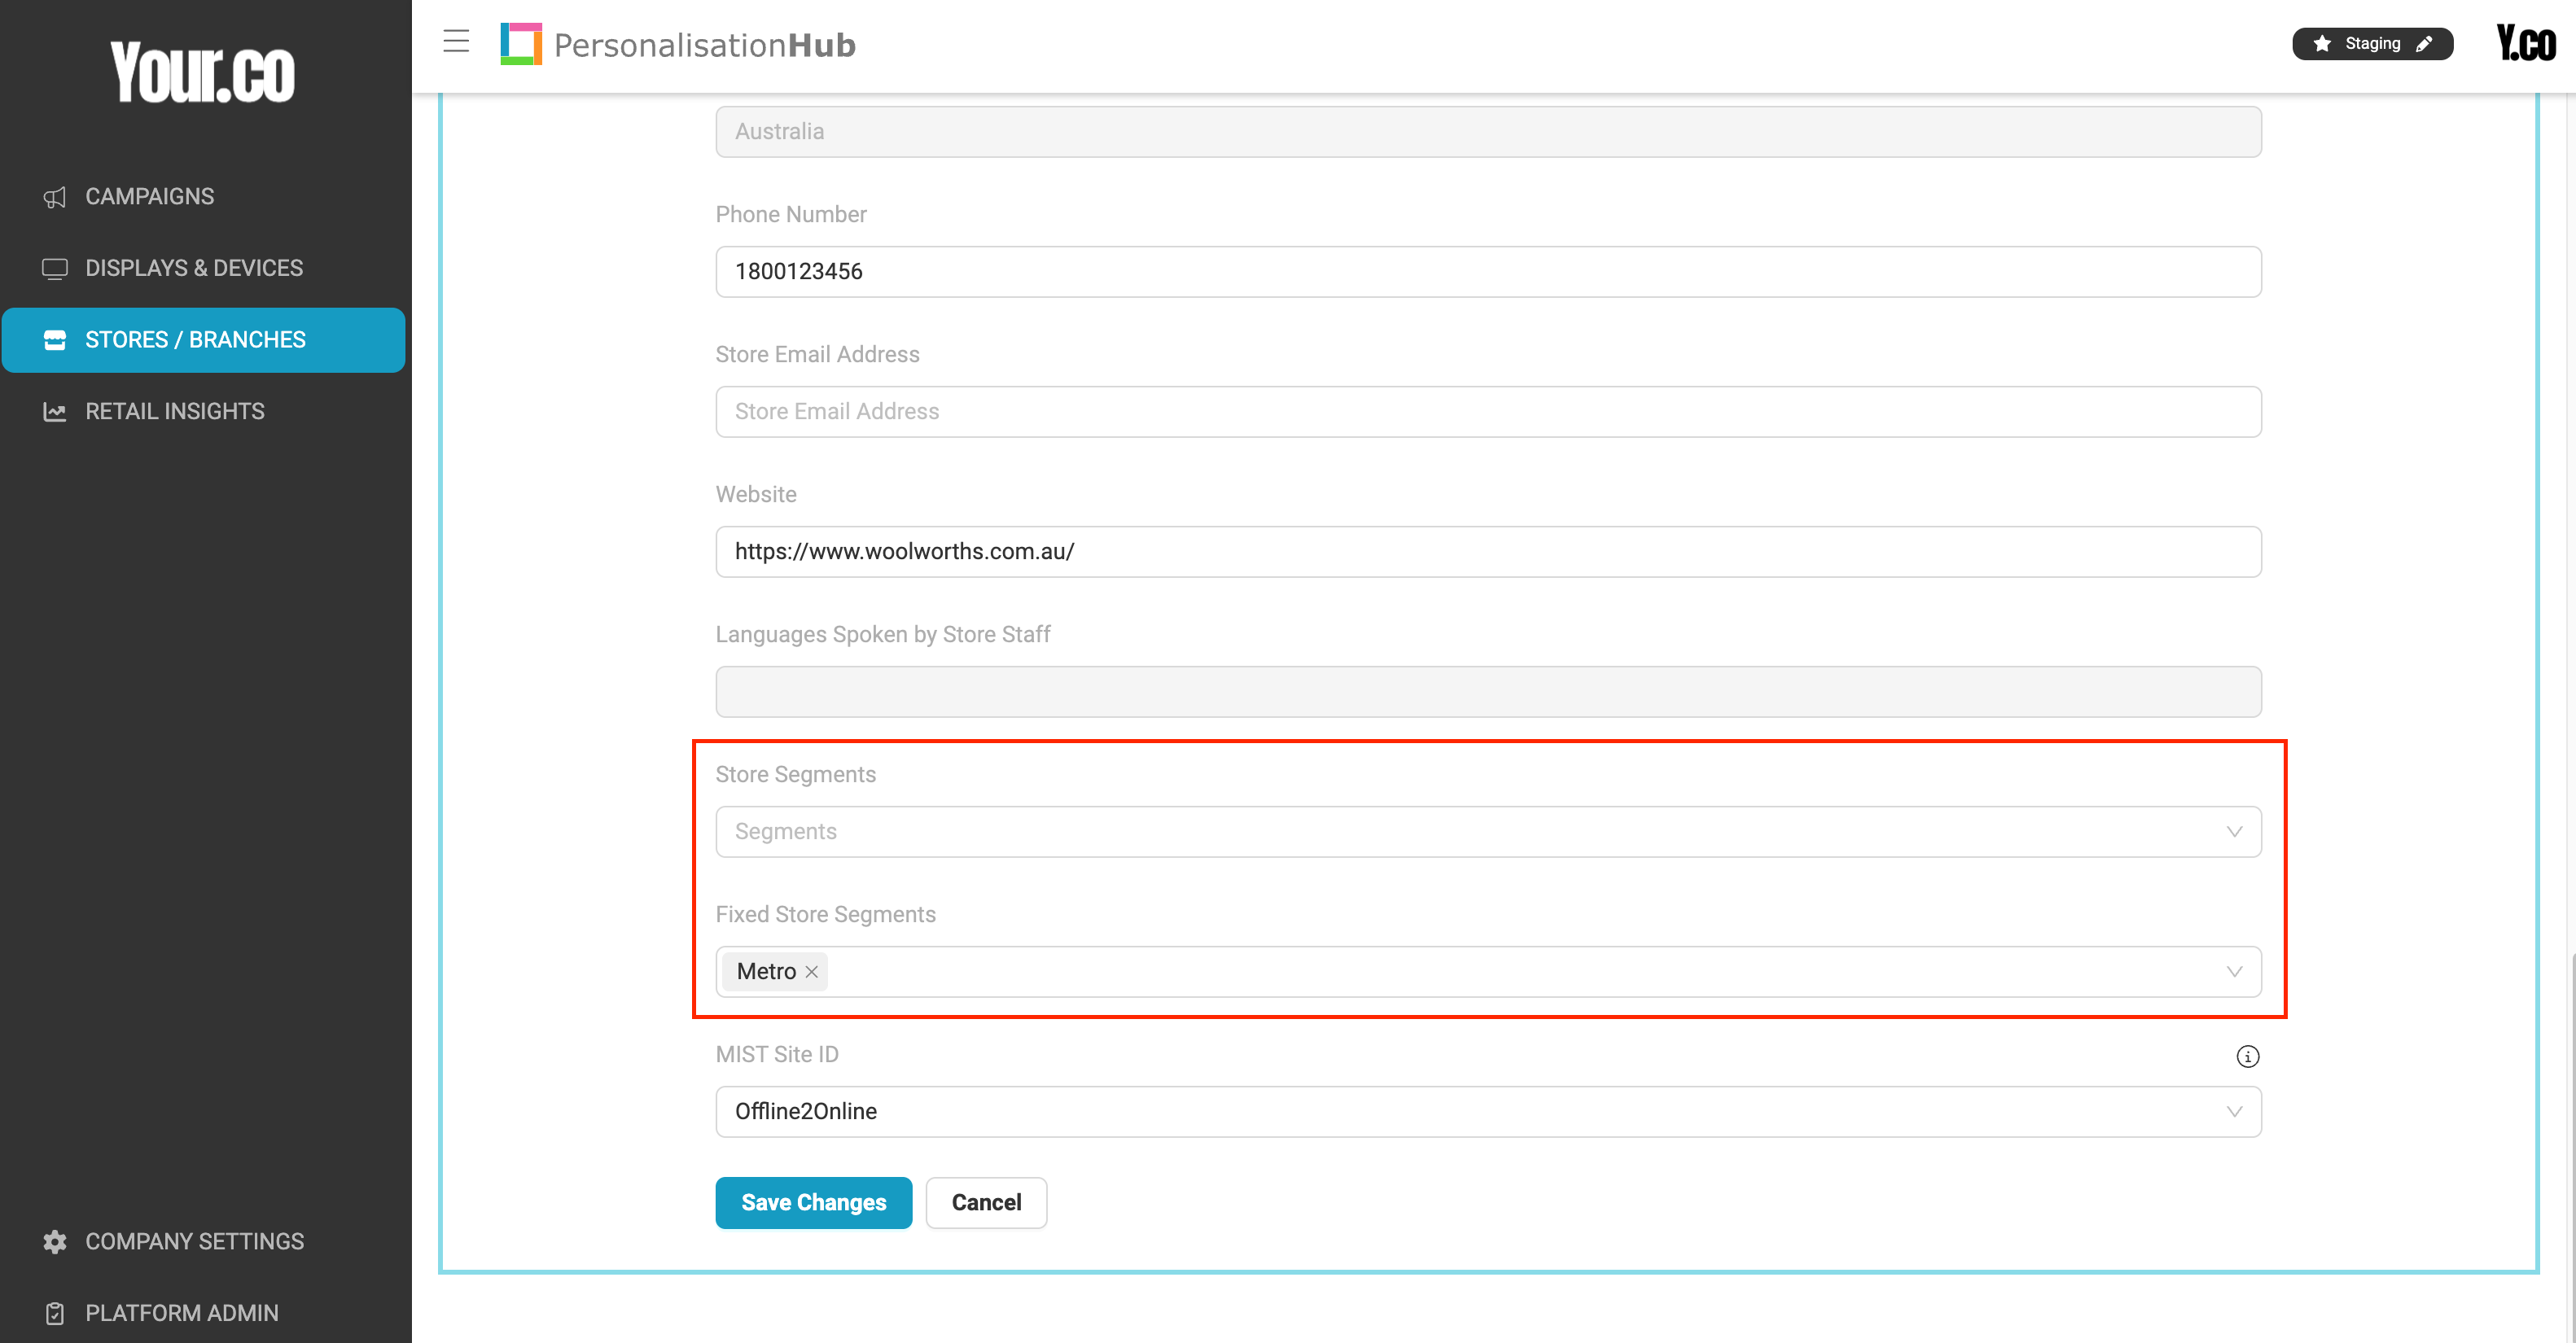Click the Company Settings gear icon
The width and height of the screenshot is (2576, 1343).
coord(55,1241)
